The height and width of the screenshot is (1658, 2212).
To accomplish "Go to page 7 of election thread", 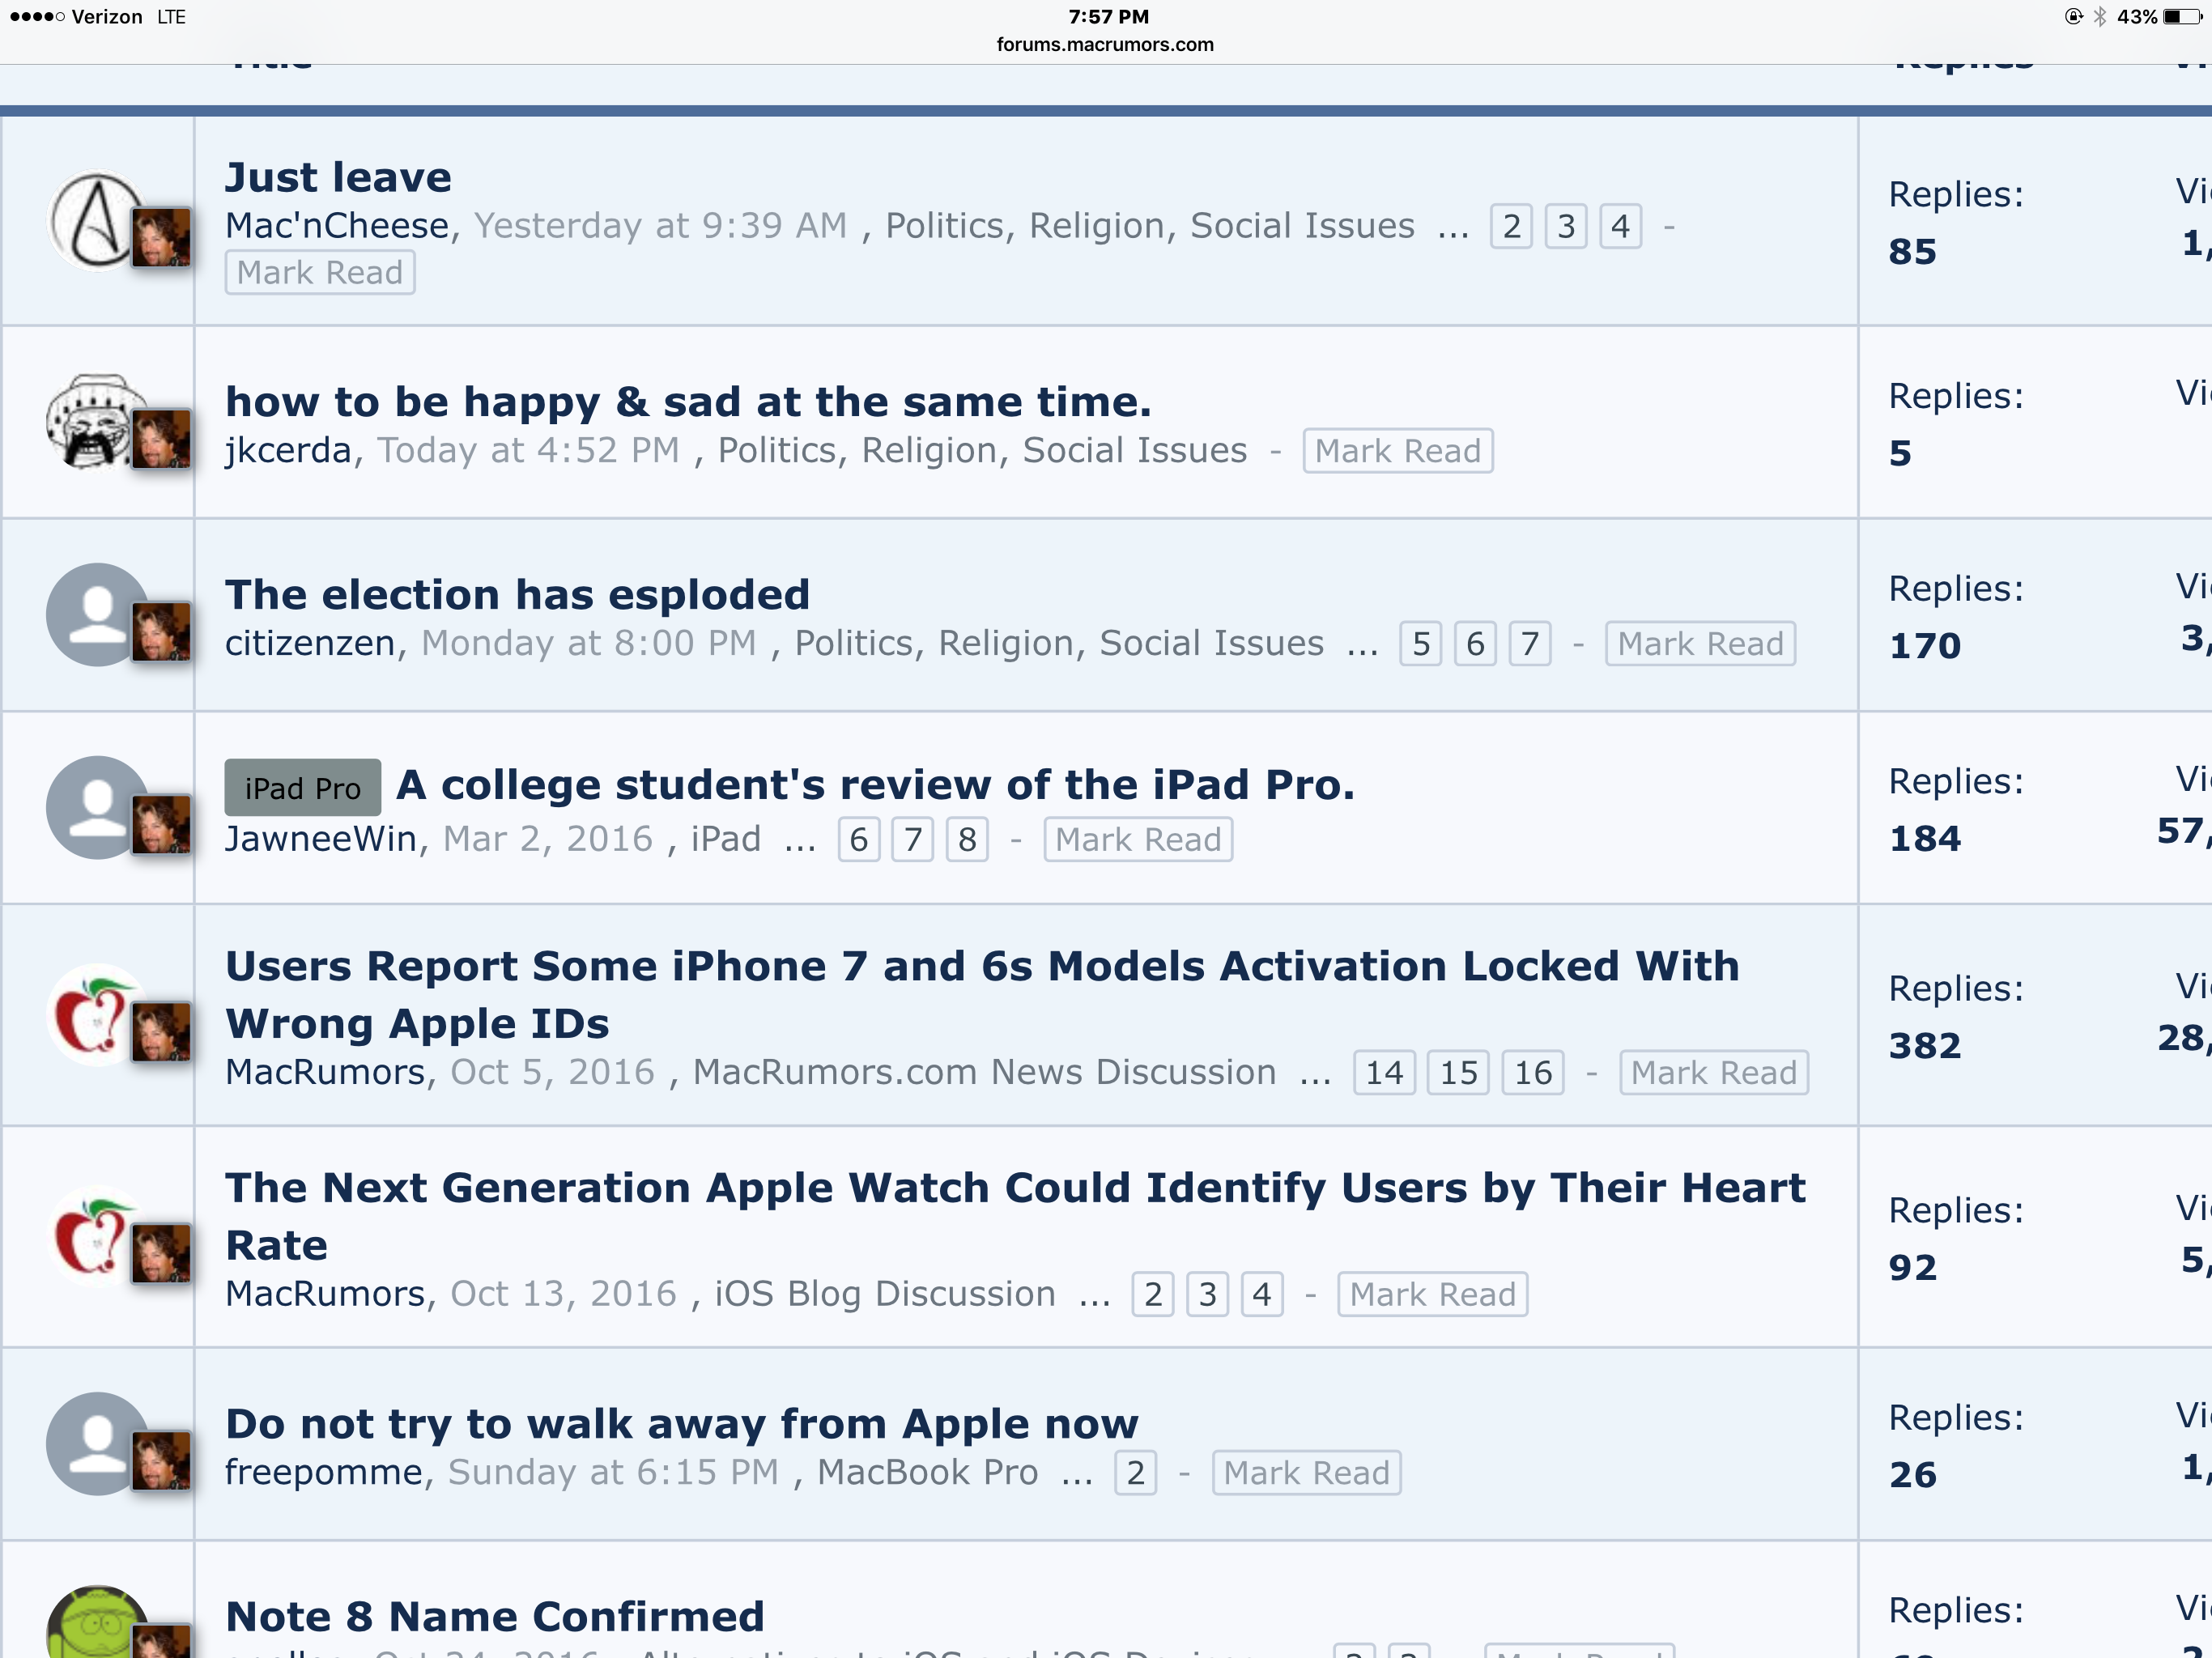I will pyautogui.click(x=1530, y=644).
